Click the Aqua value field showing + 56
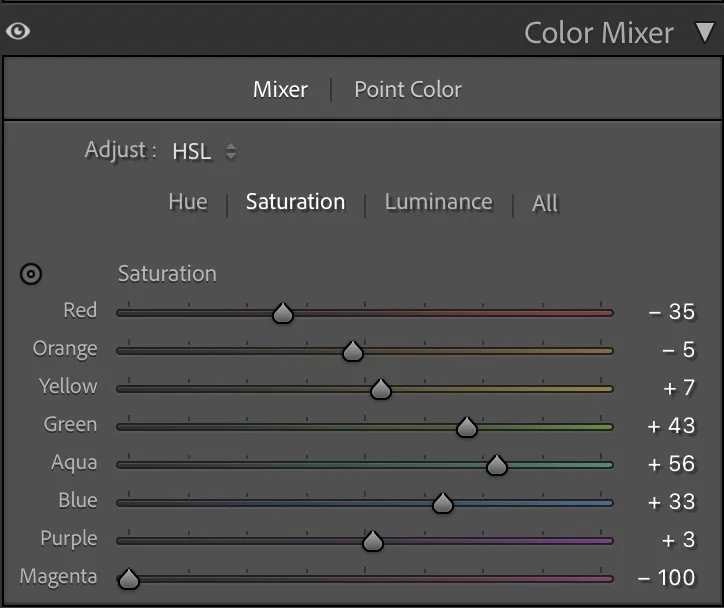This screenshot has width=724, height=608. [671, 464]
